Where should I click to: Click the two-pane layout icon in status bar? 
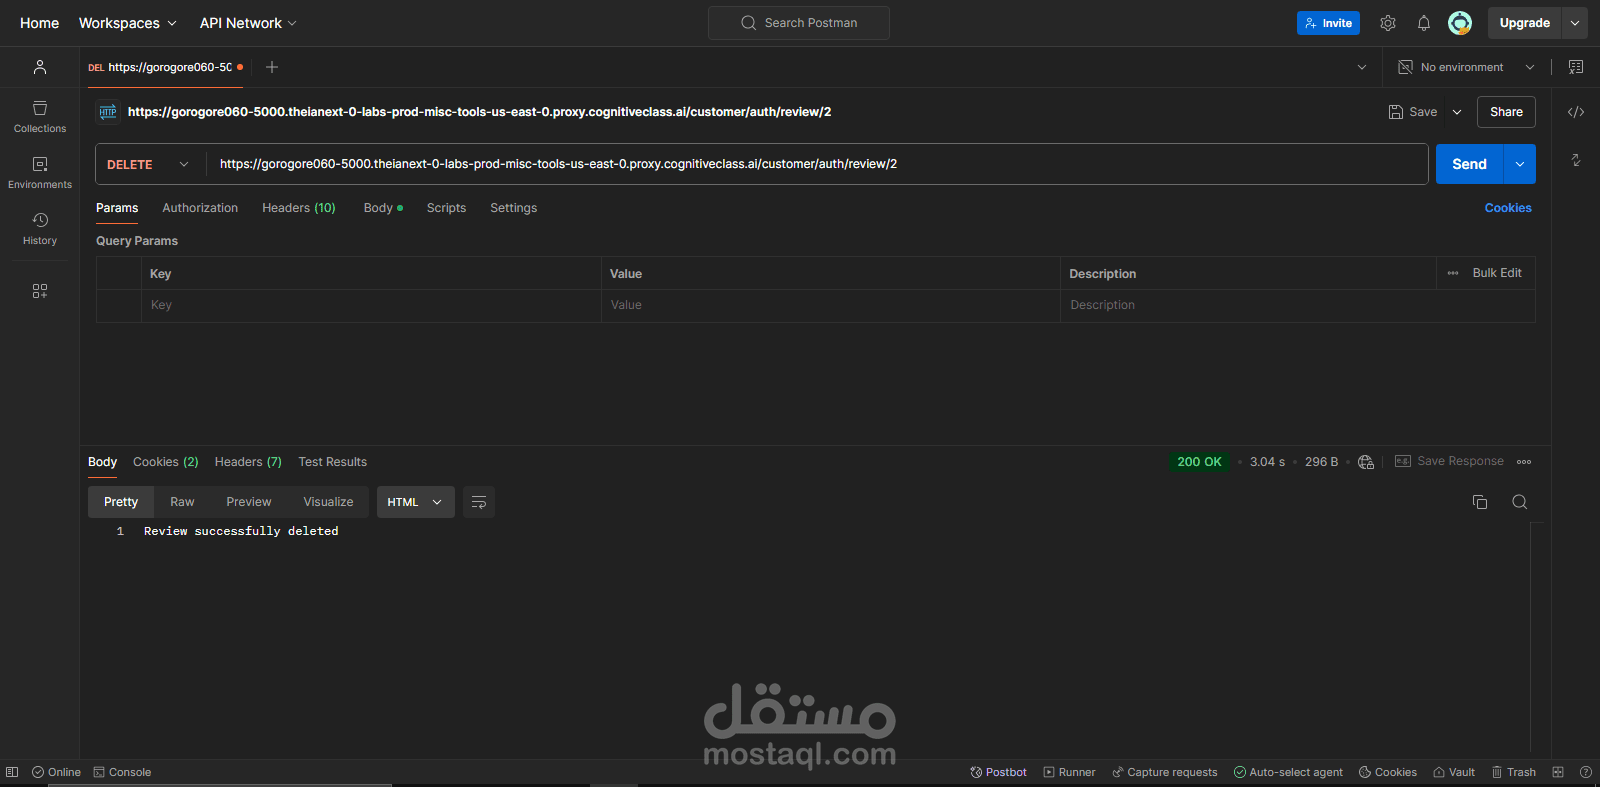tap(1558, 772)
